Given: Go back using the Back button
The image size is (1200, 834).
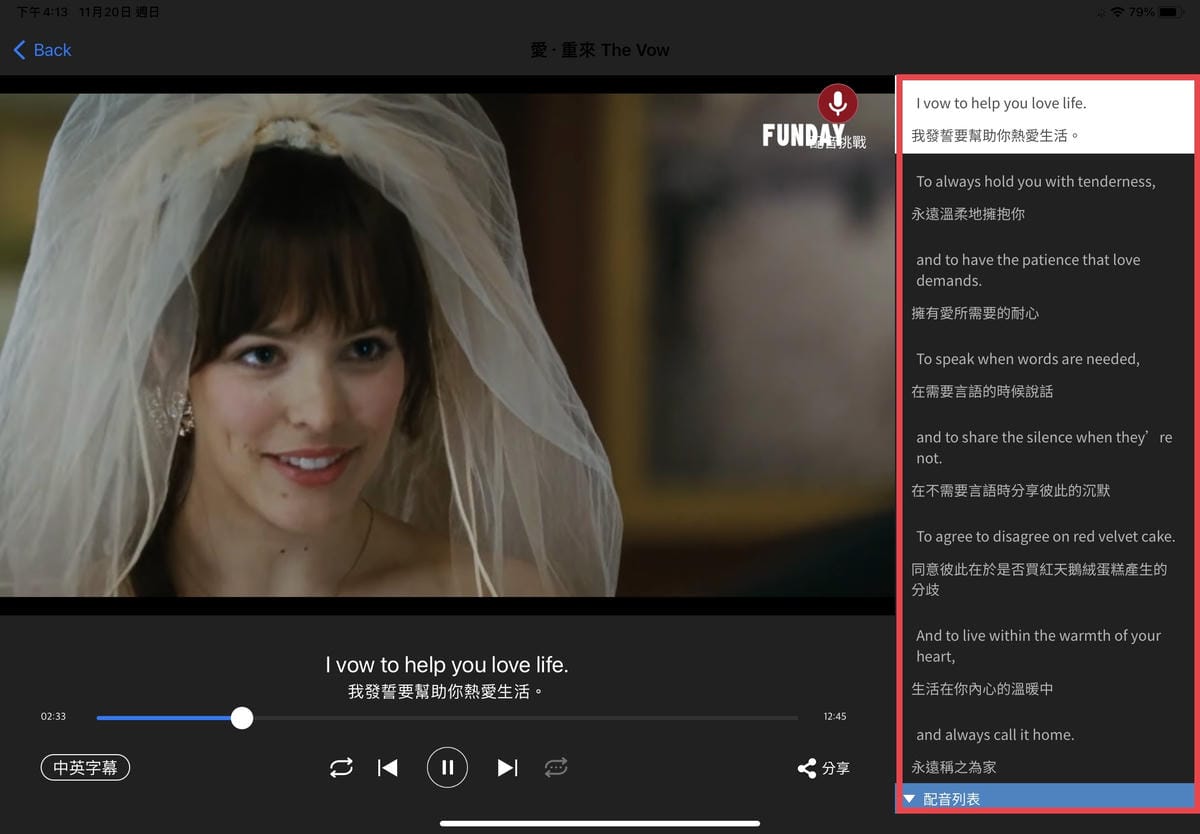Looking at the screenshot, I should 42,50.
